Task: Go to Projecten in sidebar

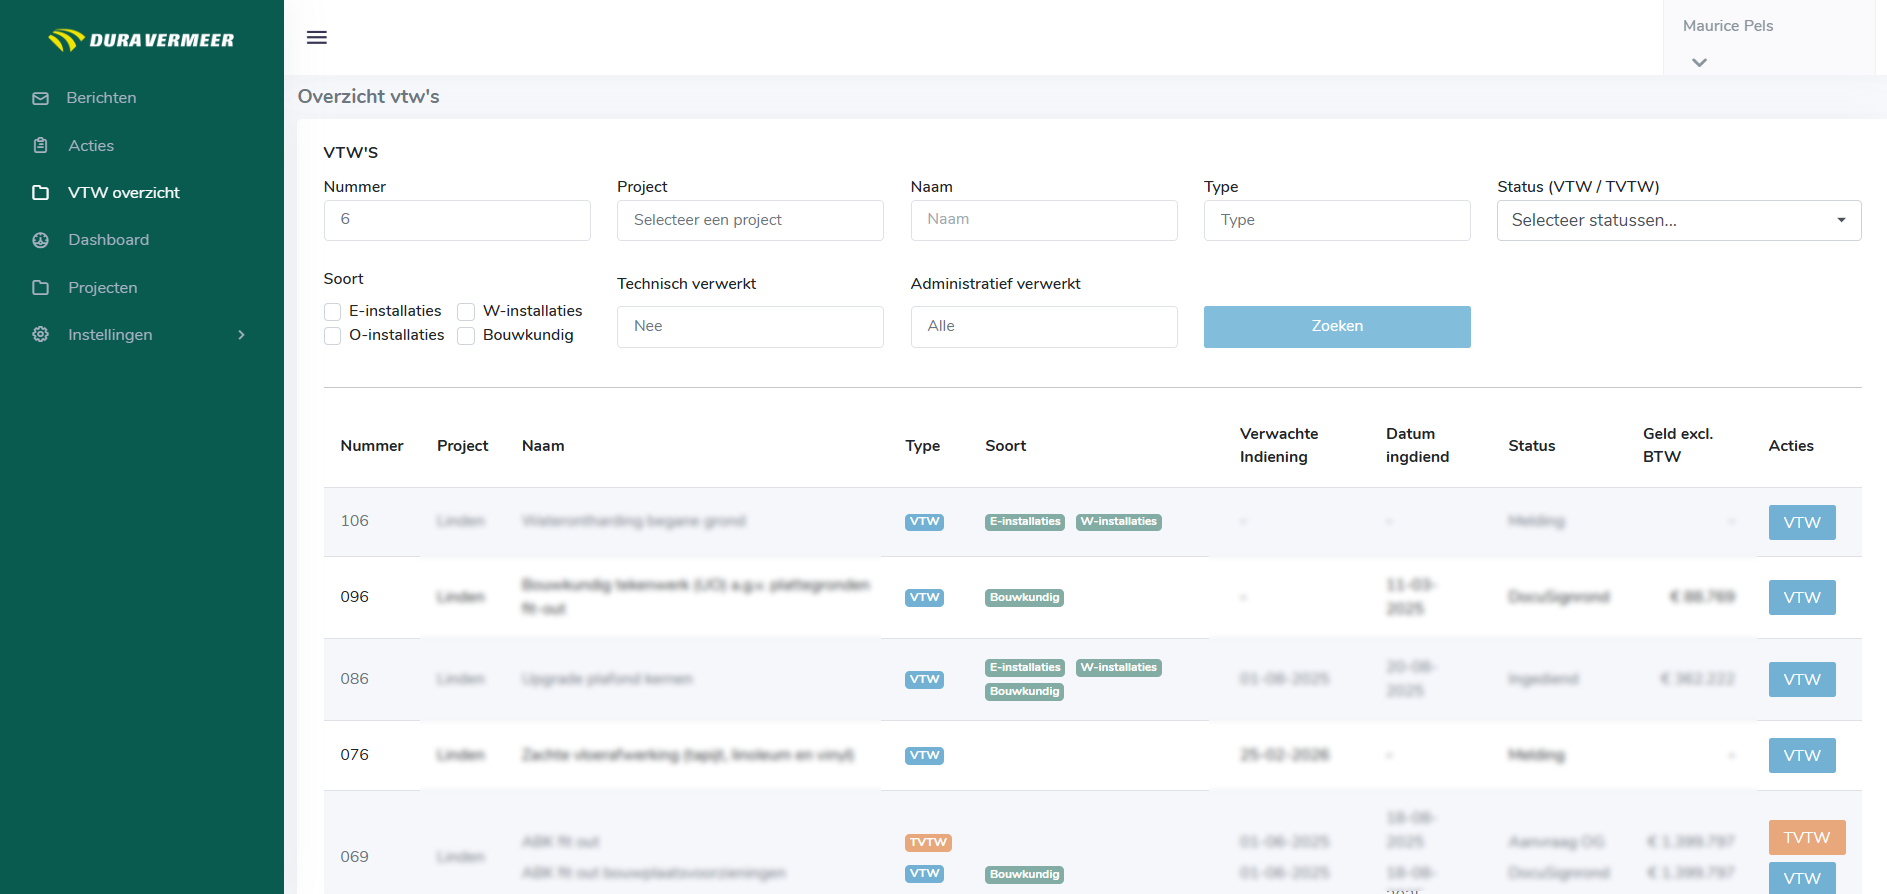Action: point(103,288)
